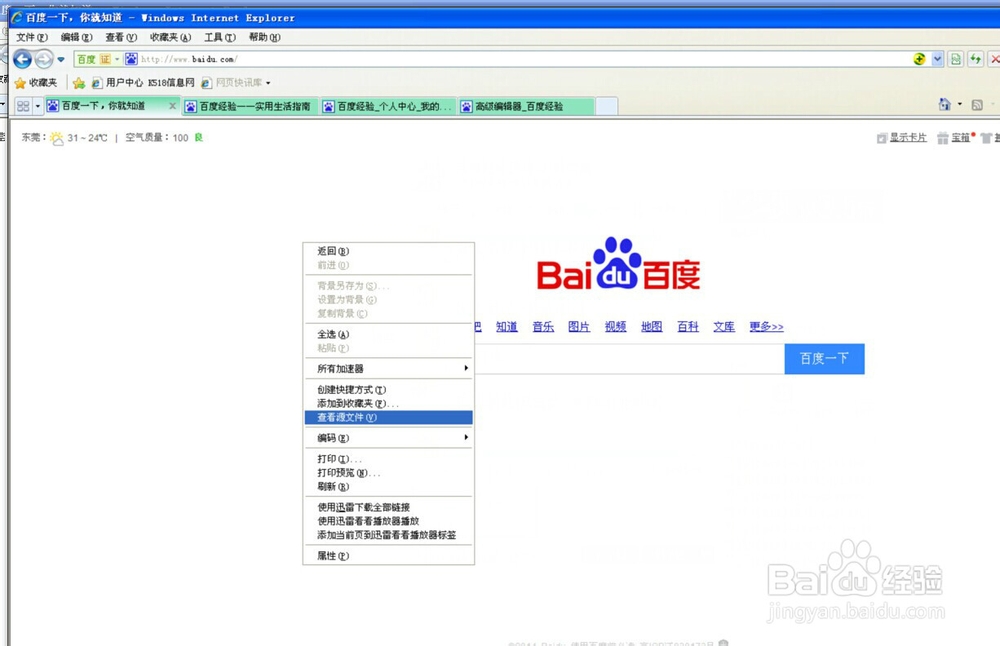Choose 创建快捷方式(T) in the context menu
This screenshot has height=646, width=1000.
click(388, 390)
